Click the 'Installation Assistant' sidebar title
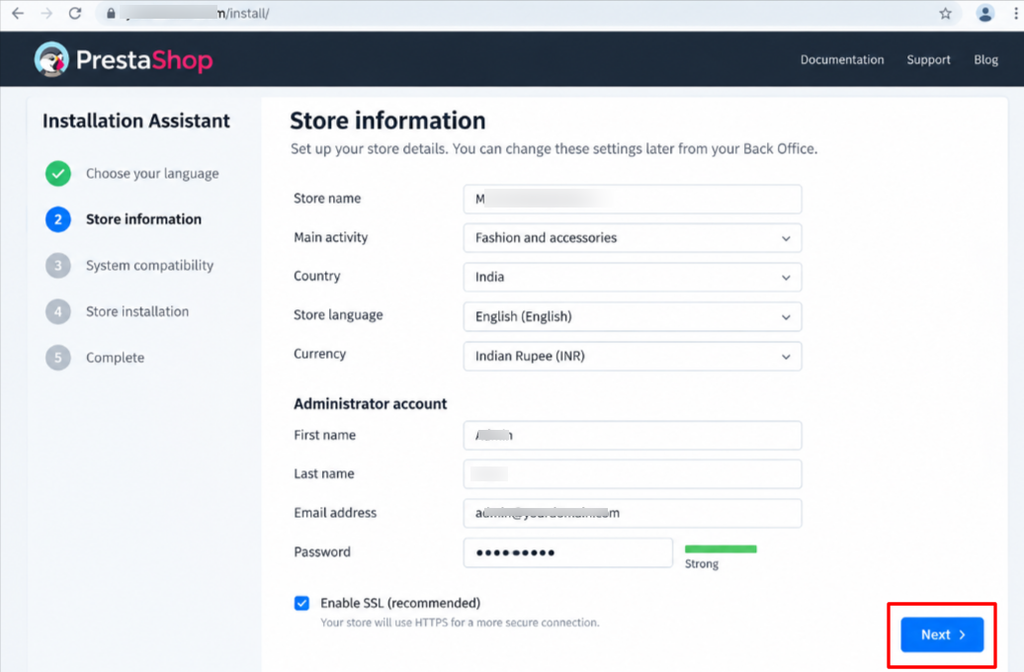The height and width of the screenshot is (672, 1024). (x=136, y=121)
